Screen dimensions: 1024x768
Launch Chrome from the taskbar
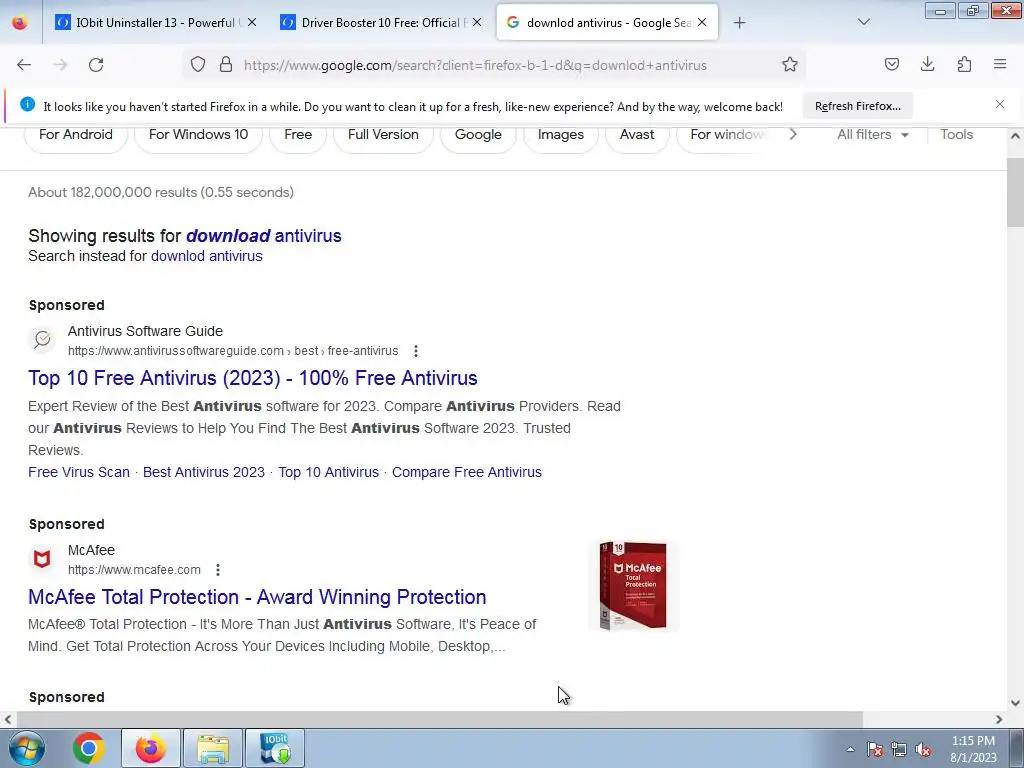click(89, 748)
